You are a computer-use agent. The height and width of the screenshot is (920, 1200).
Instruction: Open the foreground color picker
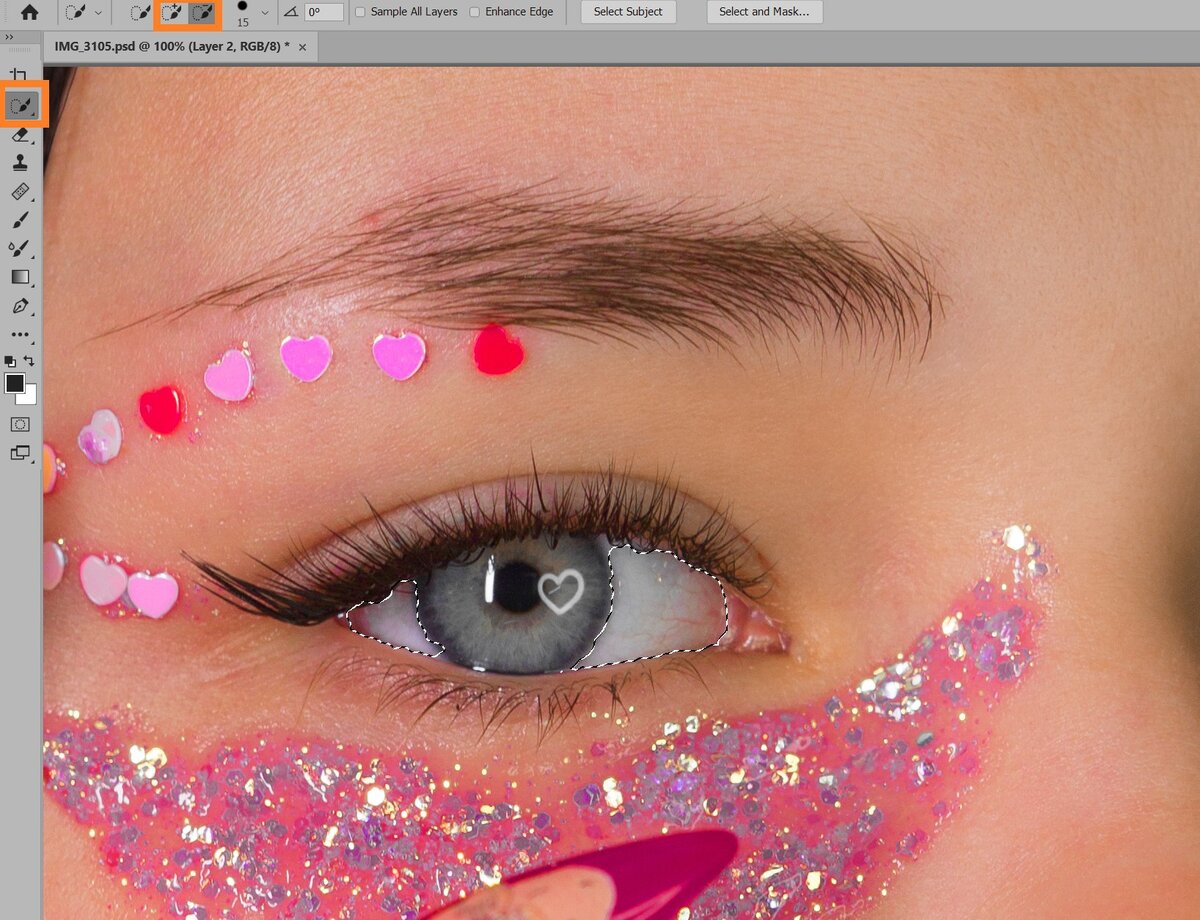(15, 383)
